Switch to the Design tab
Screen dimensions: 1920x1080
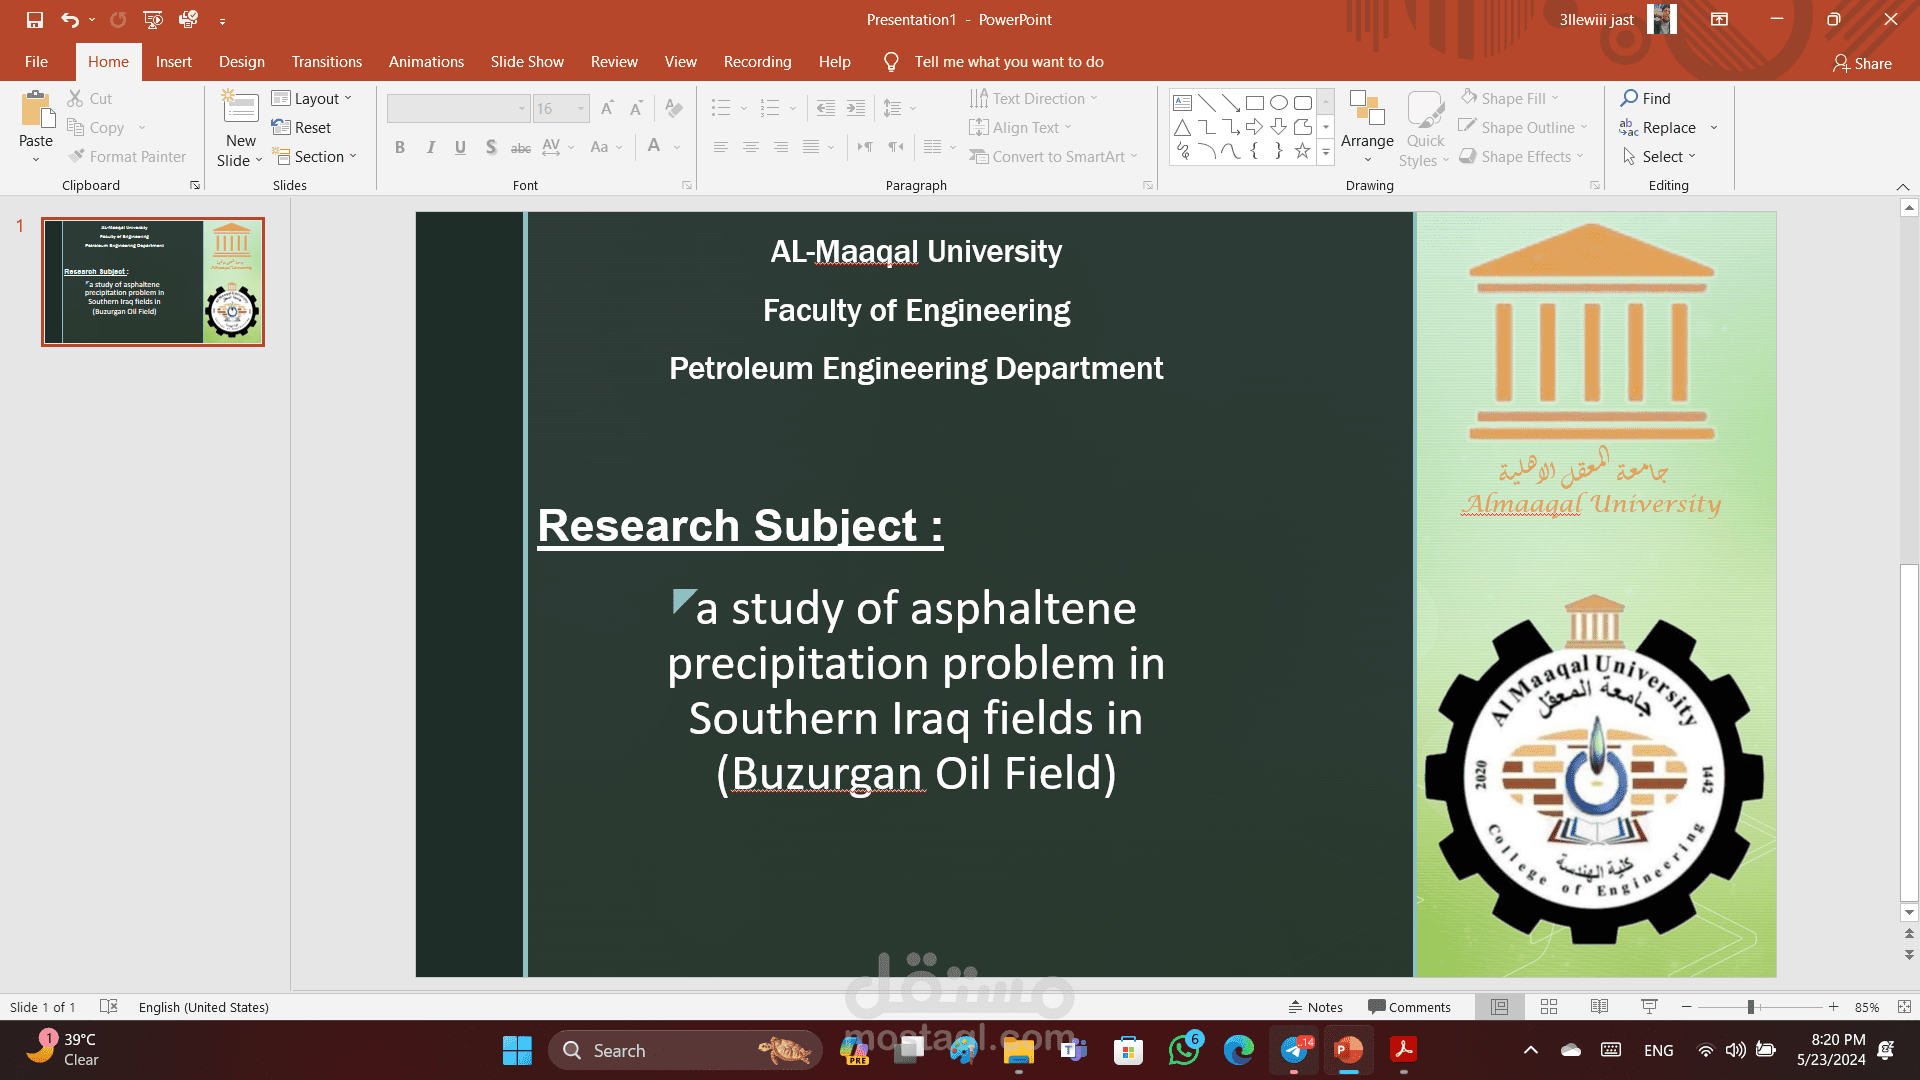pos(242,61)
